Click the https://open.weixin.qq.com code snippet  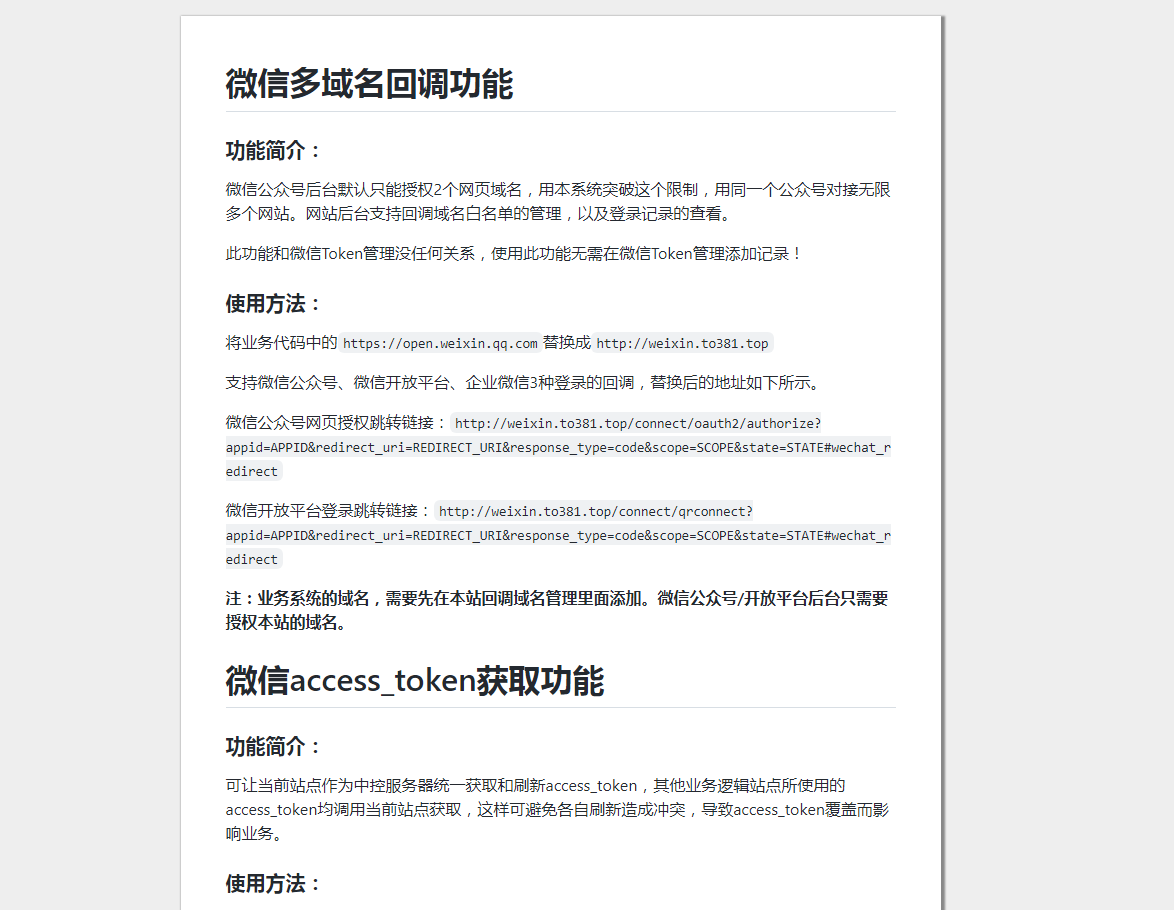pyautogui.click(x=440, y=344)
